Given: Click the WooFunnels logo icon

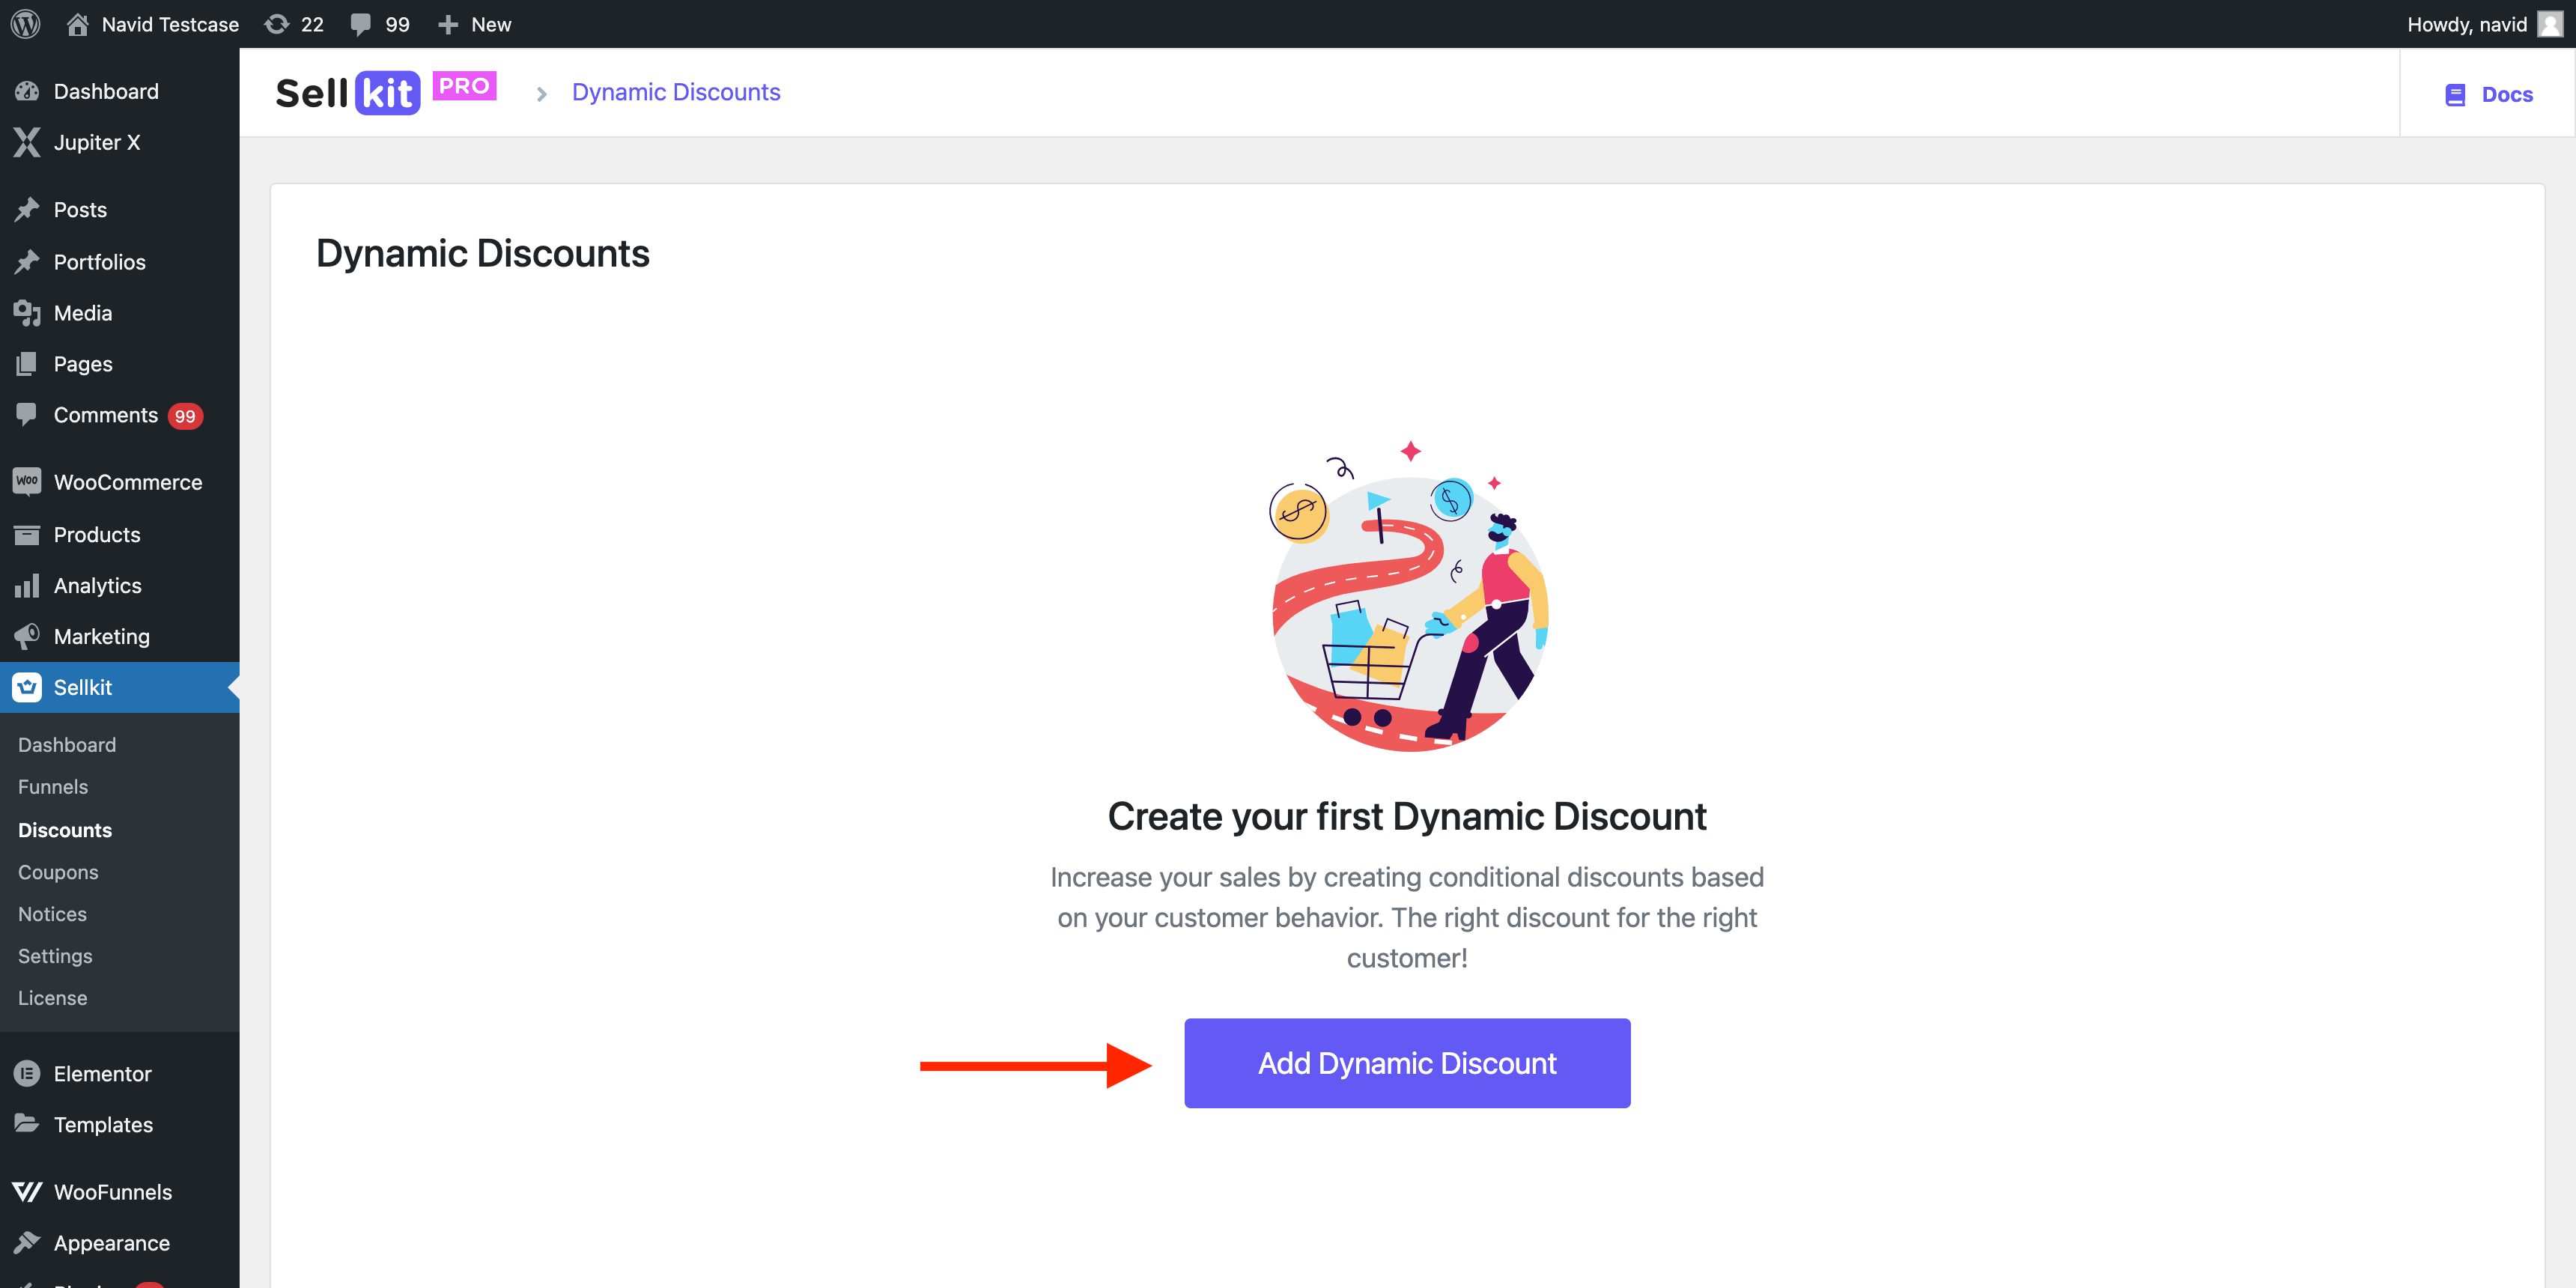Looking at the screenshot, I should pos(27,1191).
